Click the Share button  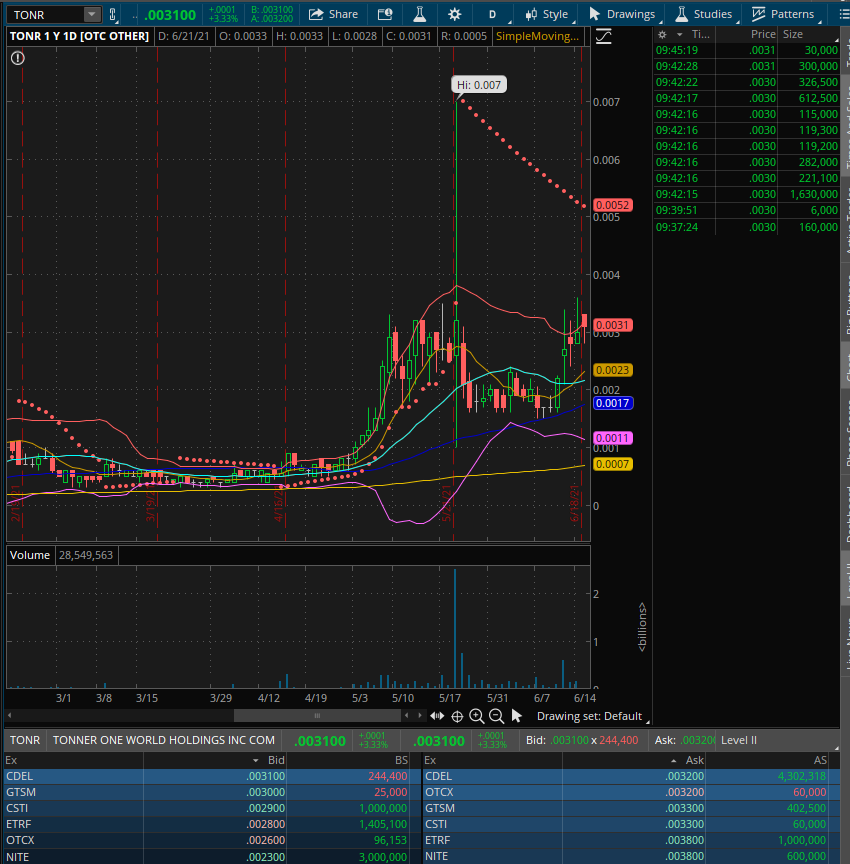click(x=333, y=14)
